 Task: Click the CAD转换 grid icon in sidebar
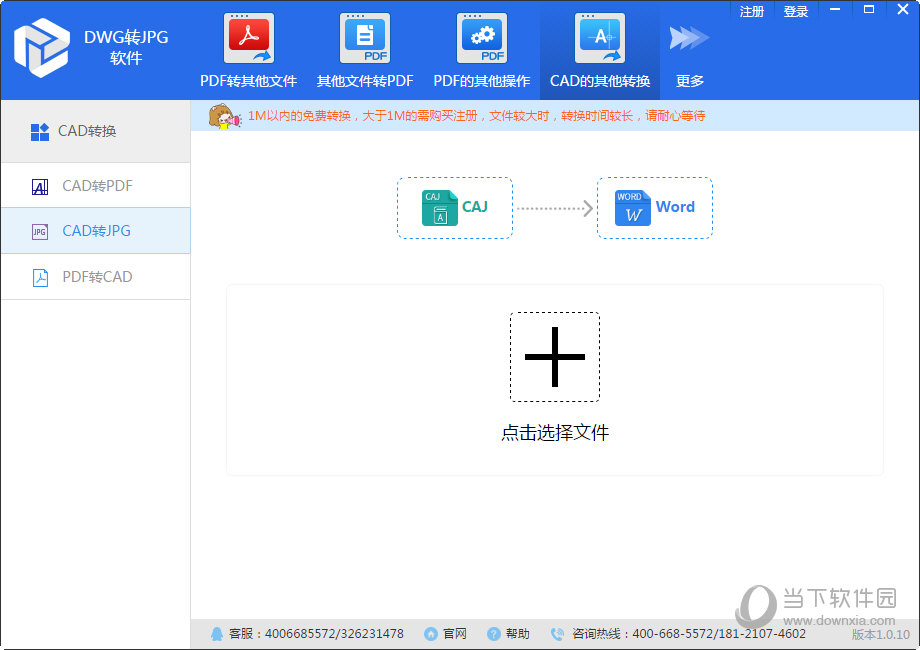click(x=40, y=132)
